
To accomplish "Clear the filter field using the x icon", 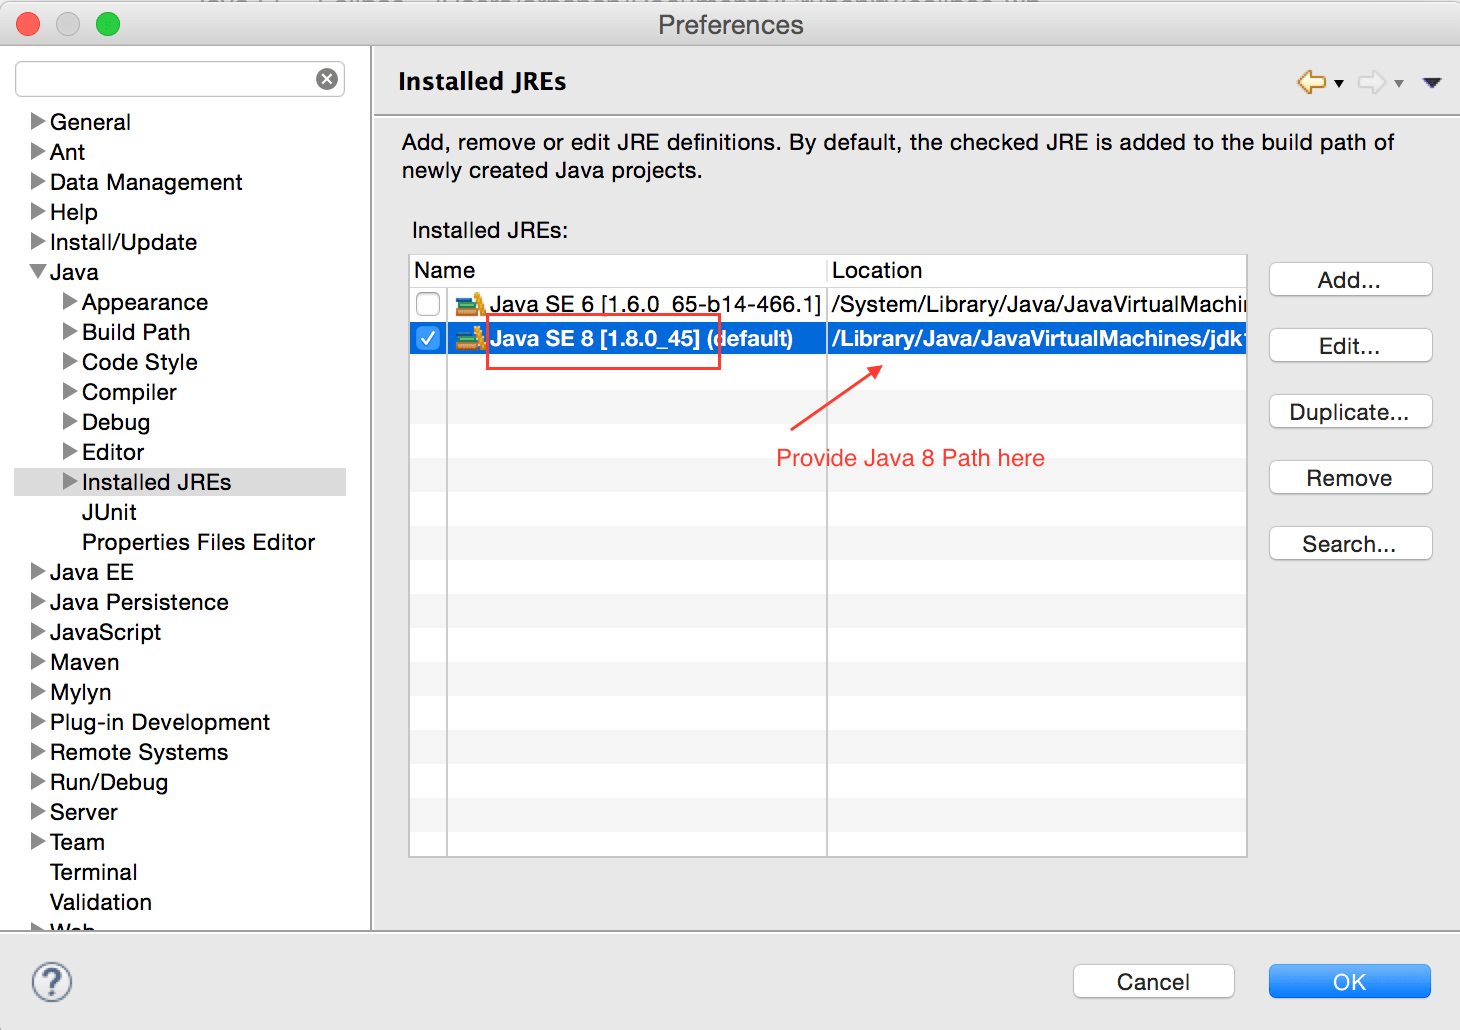I will pyautogui.click(x=327, y=78).
